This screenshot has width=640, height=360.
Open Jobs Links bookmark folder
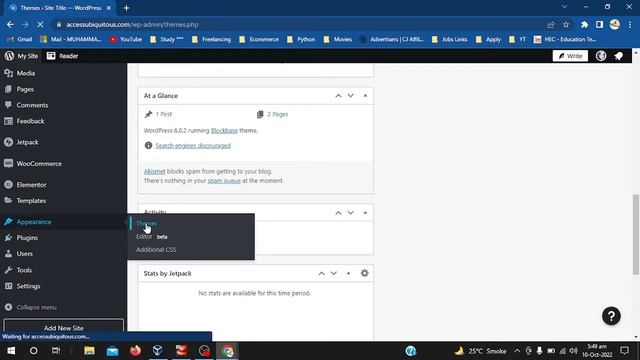449,39
